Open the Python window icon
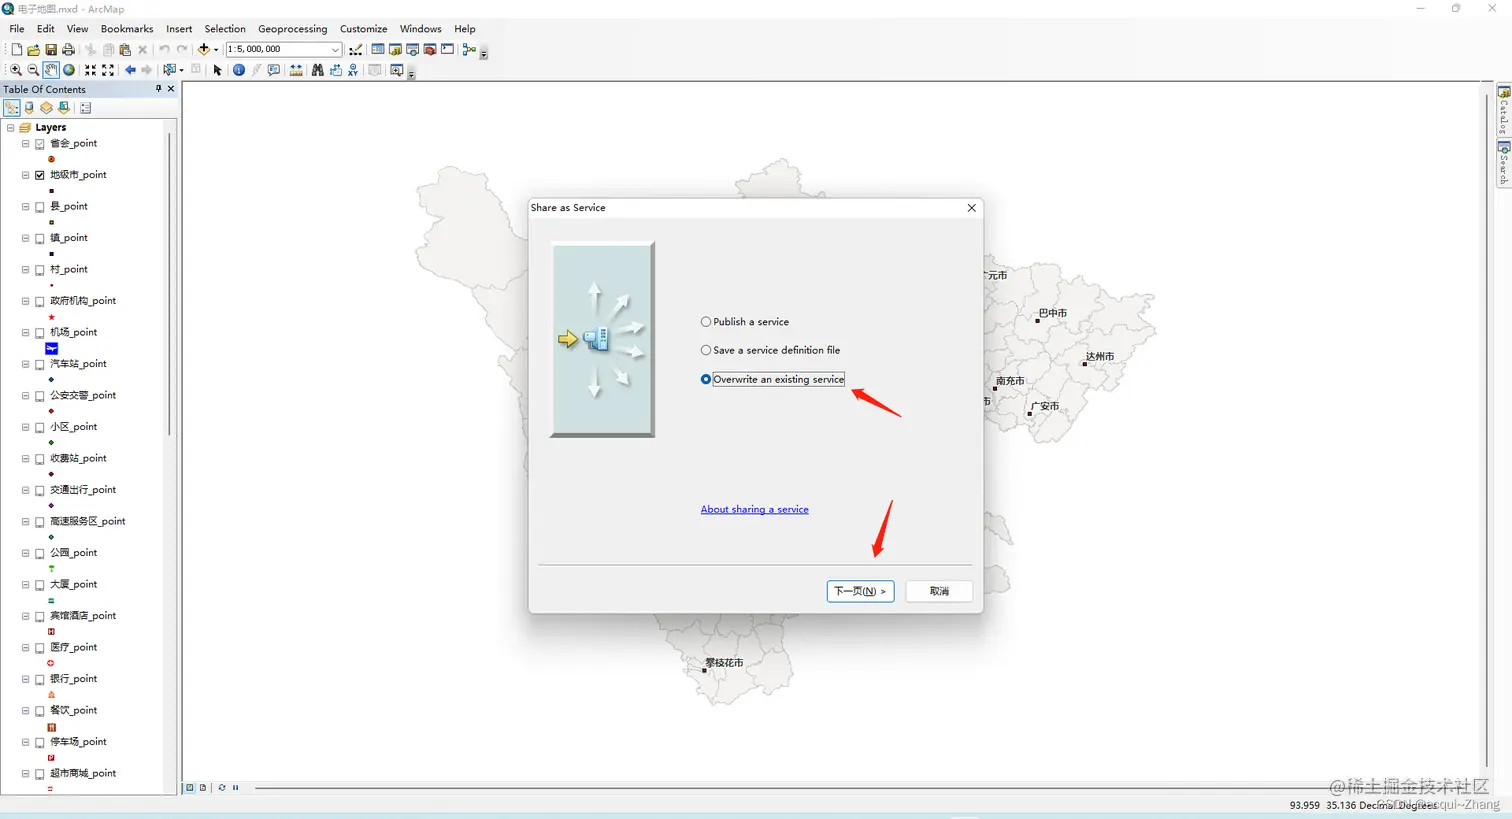The height and width of the screenshot is (819, 1512). [447, 49]
